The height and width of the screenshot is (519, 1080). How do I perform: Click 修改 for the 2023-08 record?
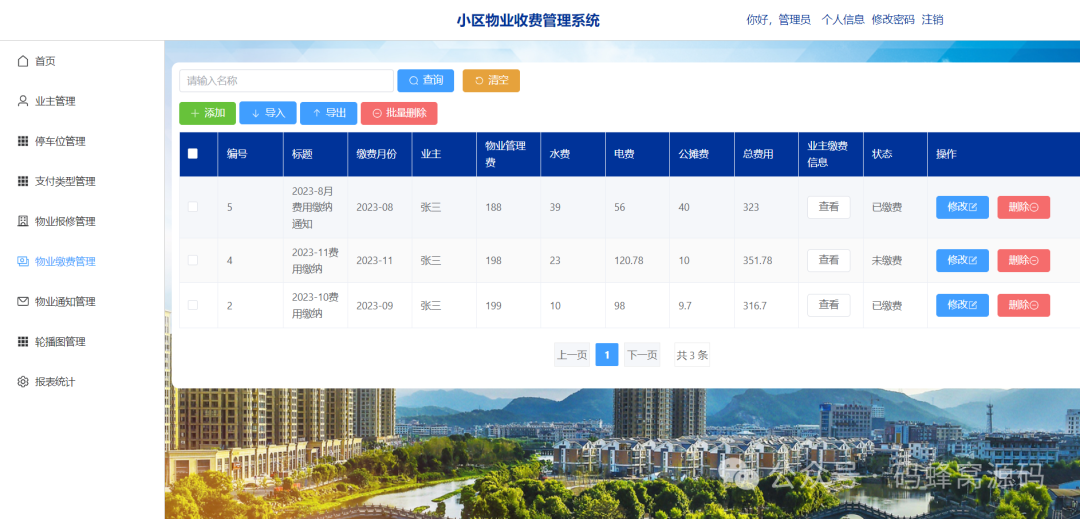coord(962,207)
